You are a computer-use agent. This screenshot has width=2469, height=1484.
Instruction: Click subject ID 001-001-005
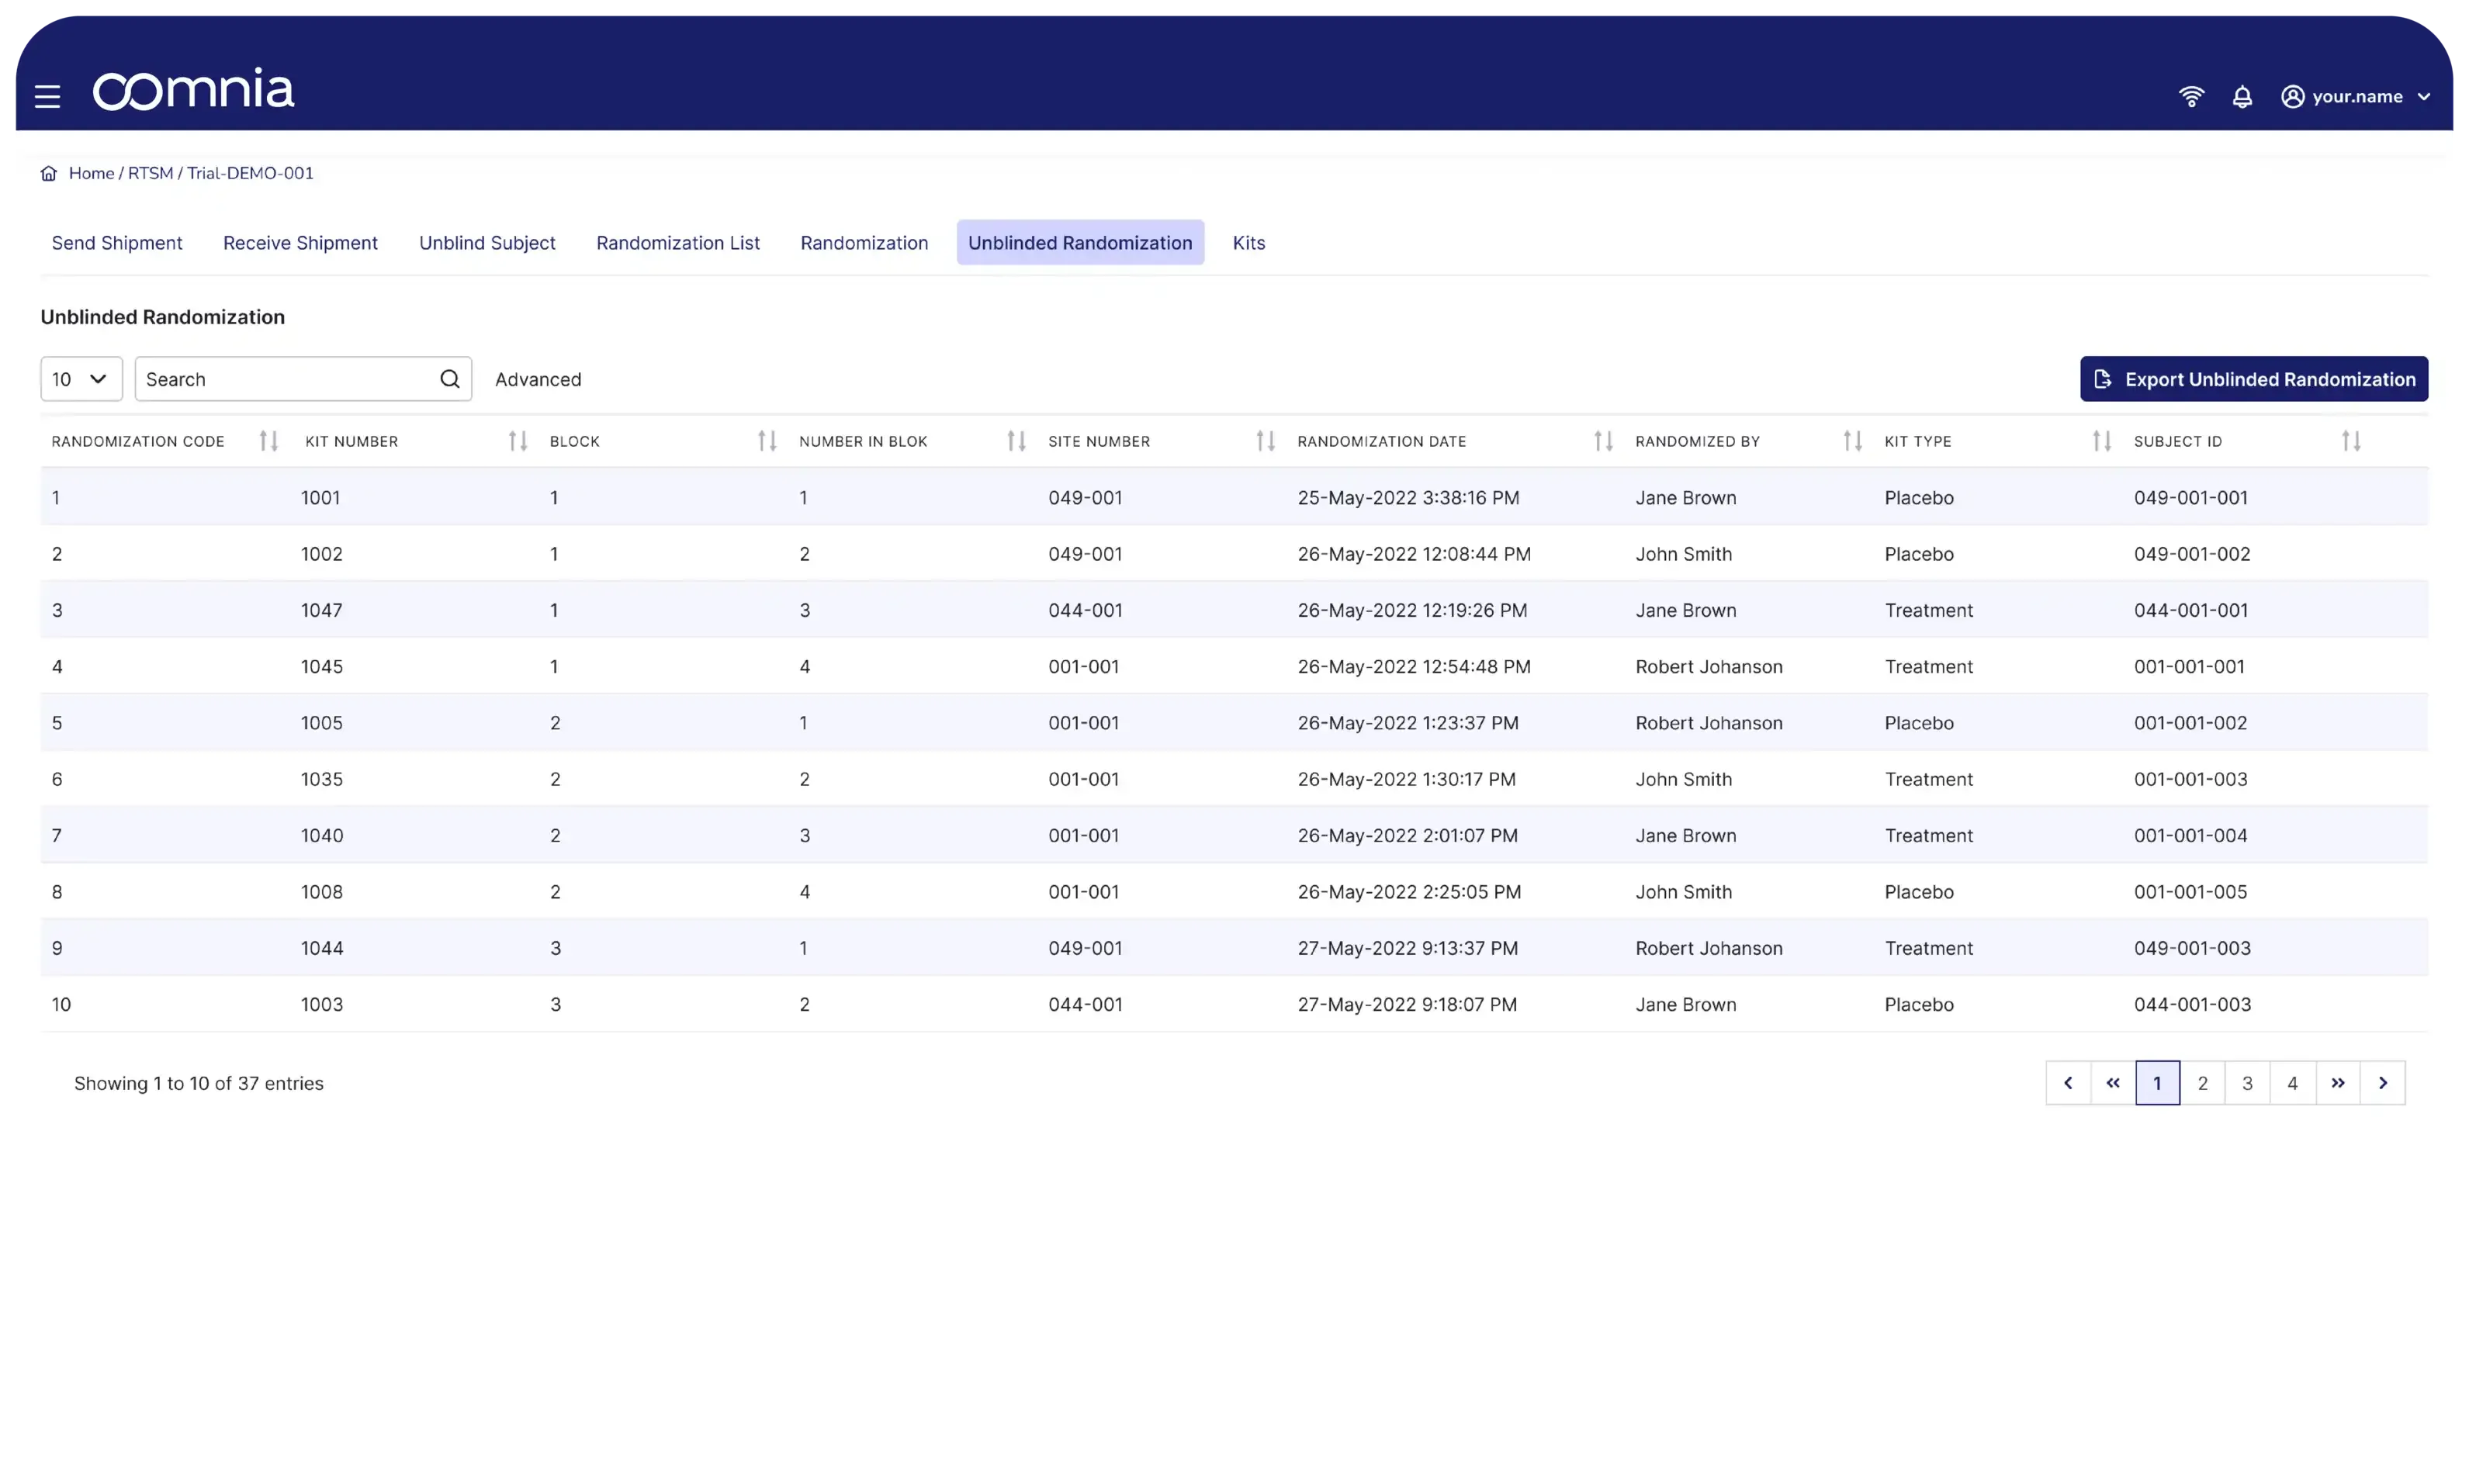(x=2190, y=892)
